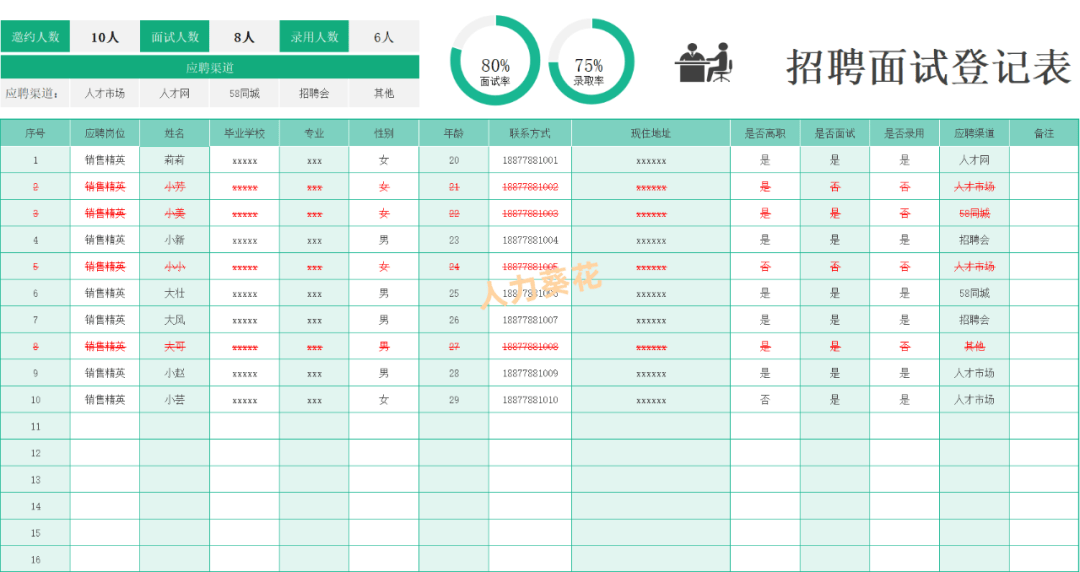Click the empty 姓名 cell in row 11
1080x572 pixels.
[x=174, y=427]
